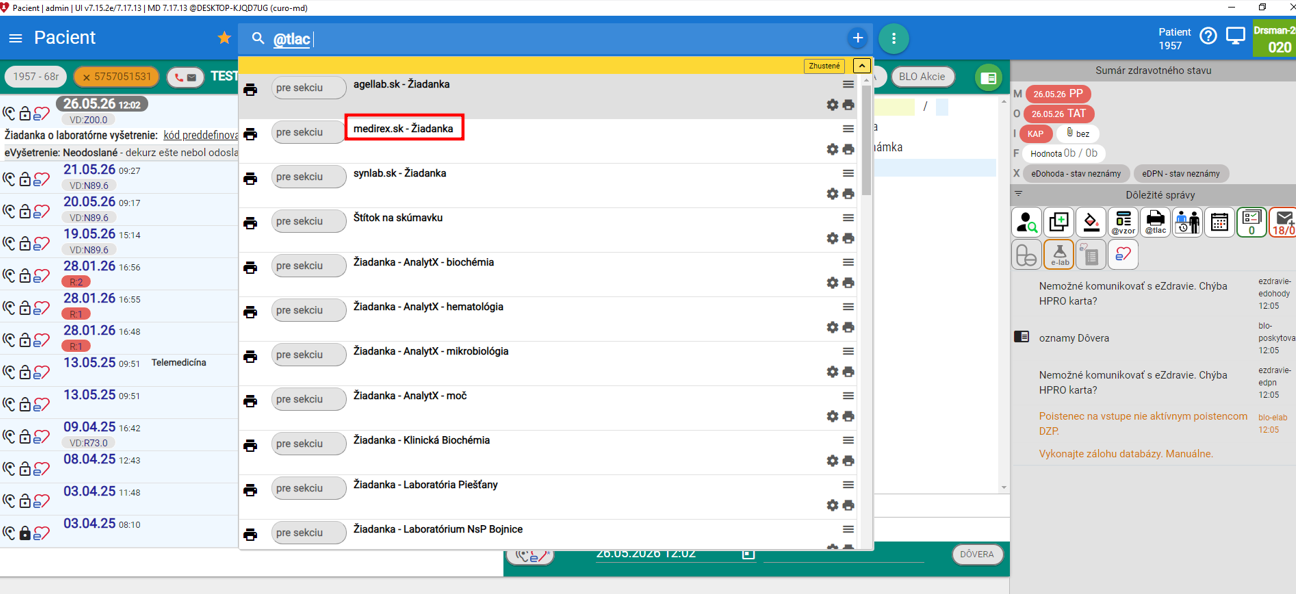Click the pills medication icon

pyautogui.click(x=1026, y=255)
